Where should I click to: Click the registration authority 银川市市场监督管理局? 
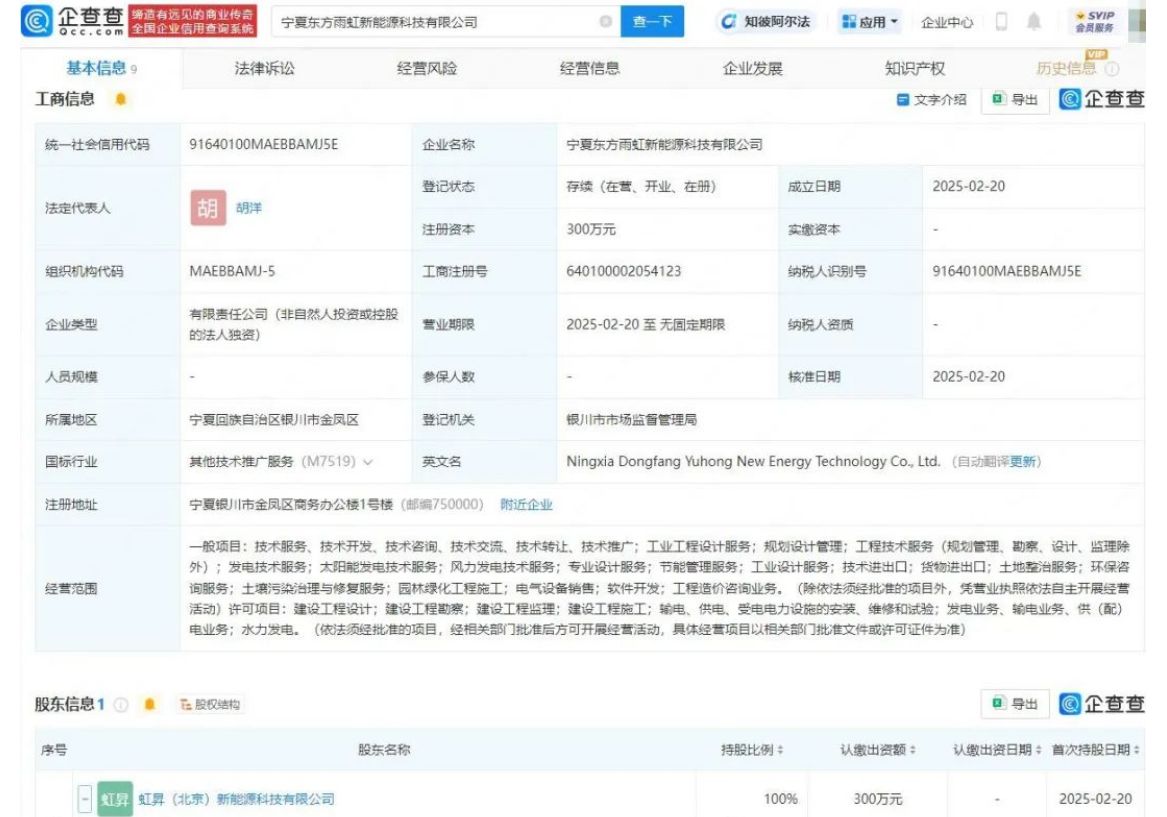pos(631,420)
